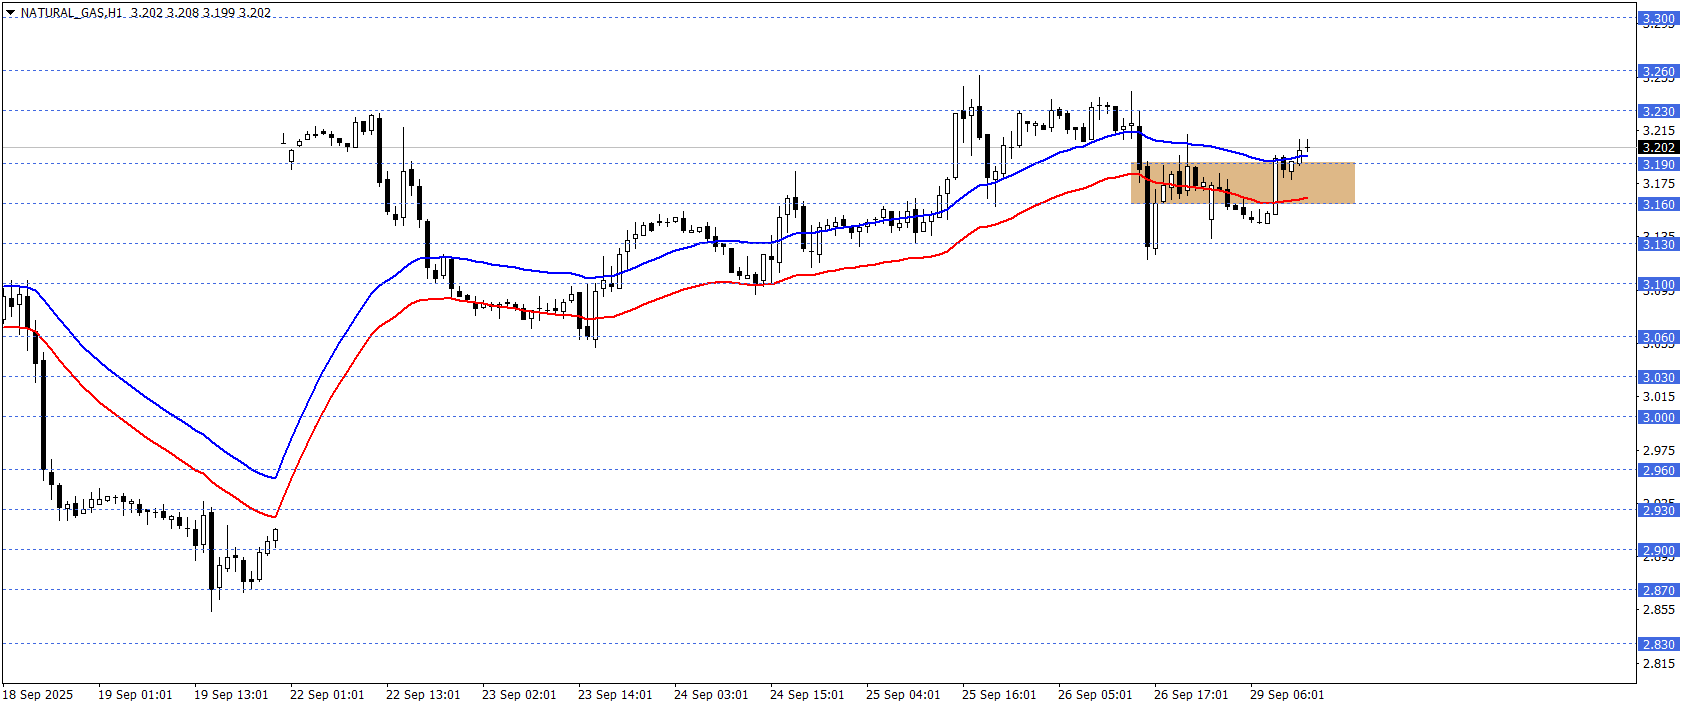The height and width of the screenshot is (707, 1686).
Task: Click the 3.230 level label on axis
Action: [x=1658, y=111]
